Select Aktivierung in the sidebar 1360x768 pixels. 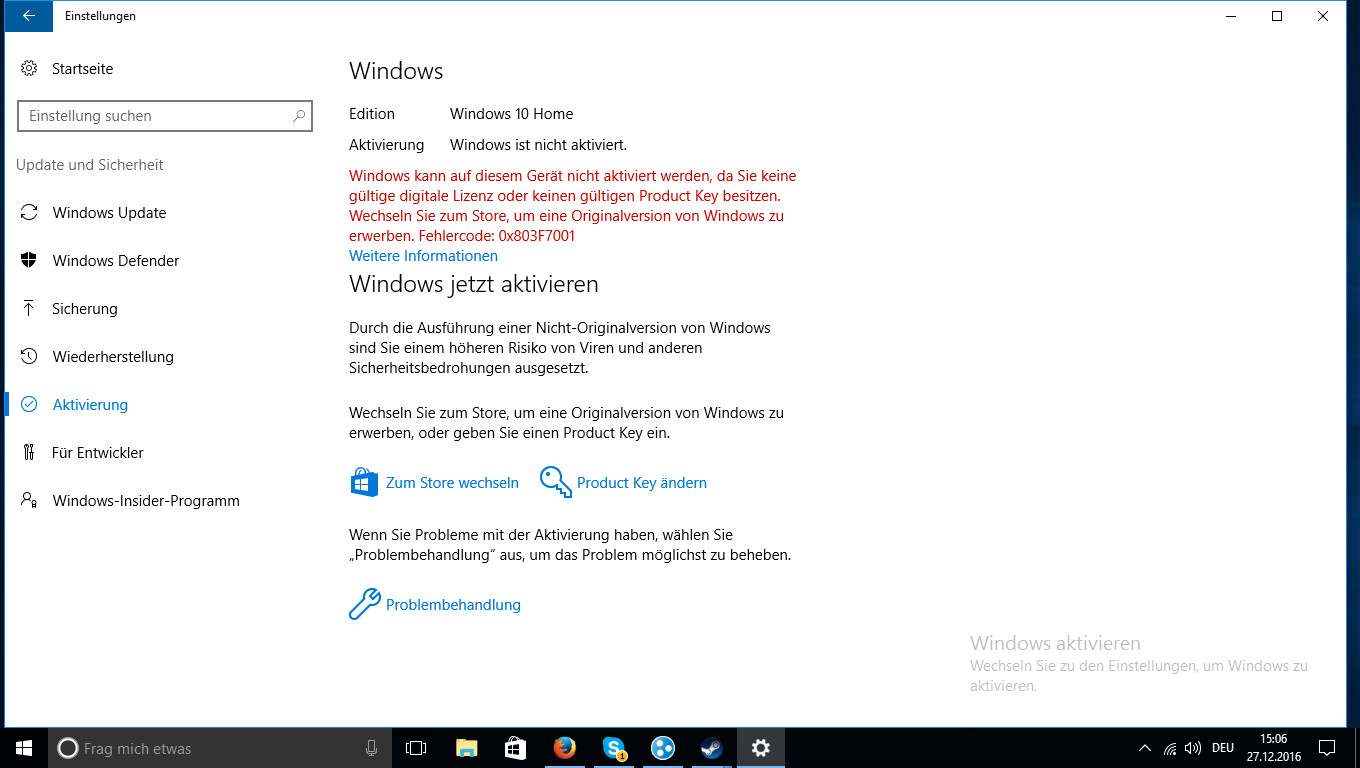[x=90, y=404]
